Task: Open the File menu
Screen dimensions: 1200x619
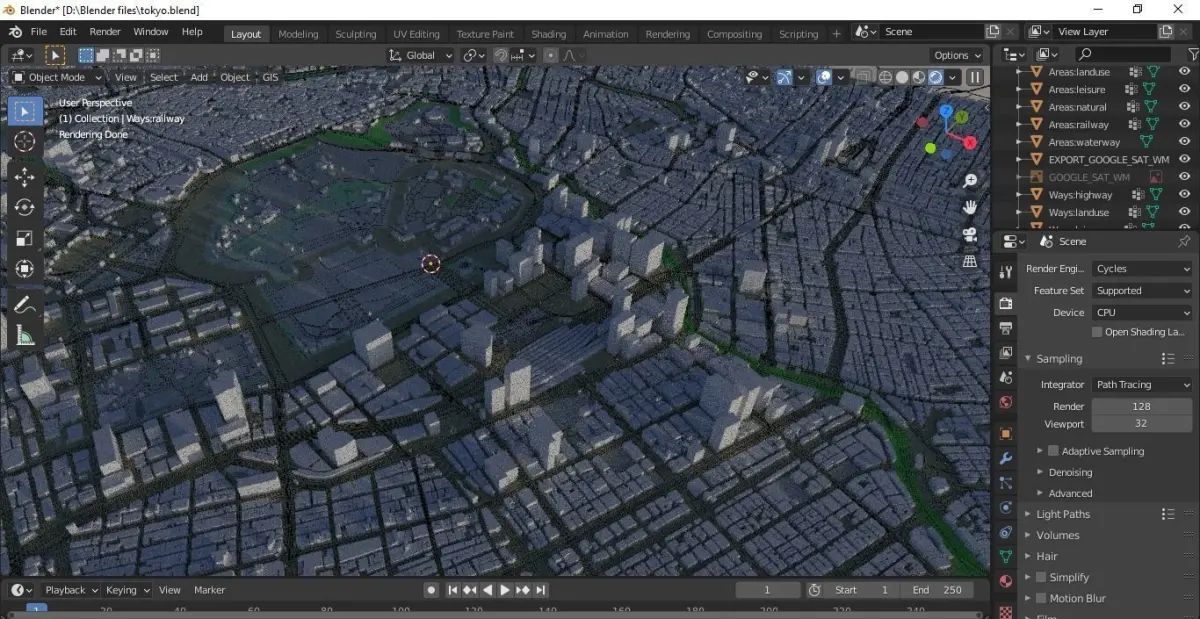Action: [x=39, y=32]
